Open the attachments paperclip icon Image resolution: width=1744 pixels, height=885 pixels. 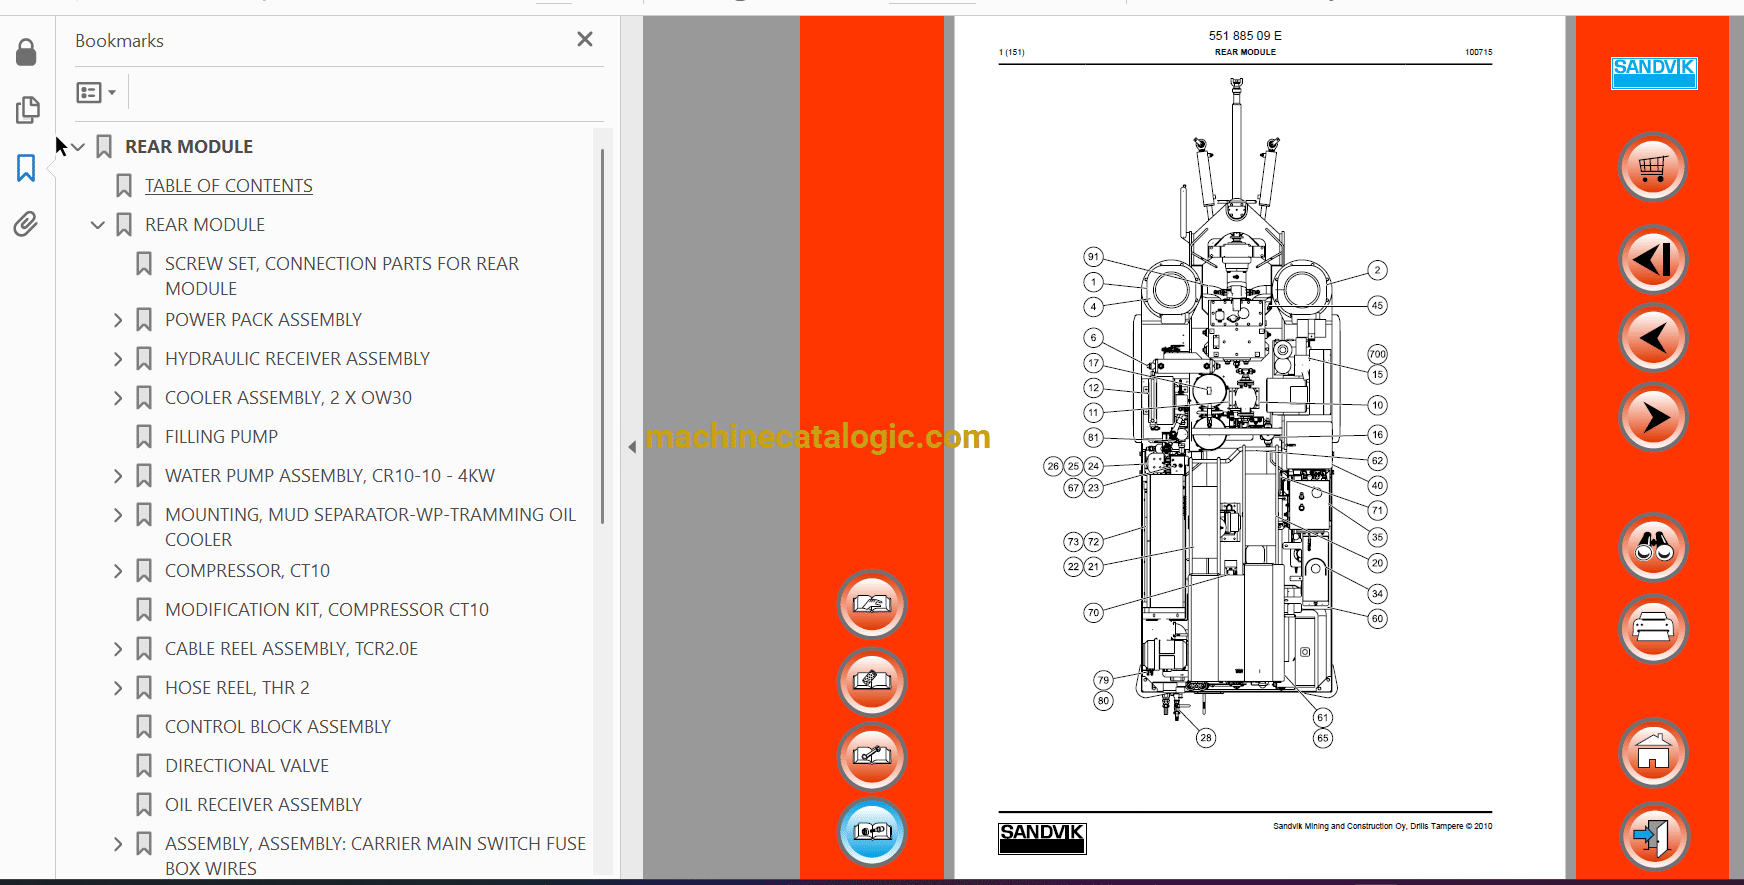[26, 224]
